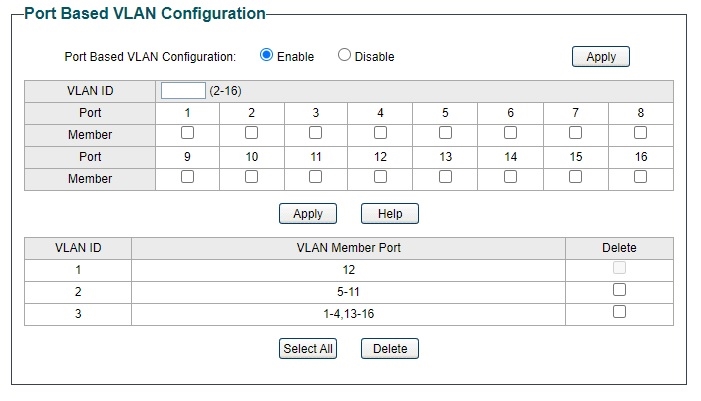Image resolution: width=701 pixels, height=401 pixels.
Task: Check the Member box for port 1
Action: [x=187, y=133]
